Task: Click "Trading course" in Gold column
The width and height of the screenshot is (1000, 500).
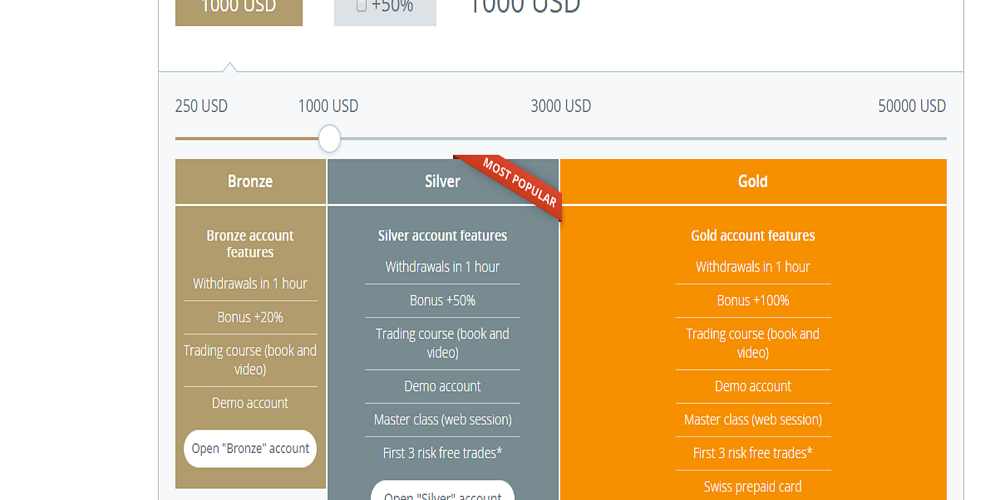Action: 753,343
